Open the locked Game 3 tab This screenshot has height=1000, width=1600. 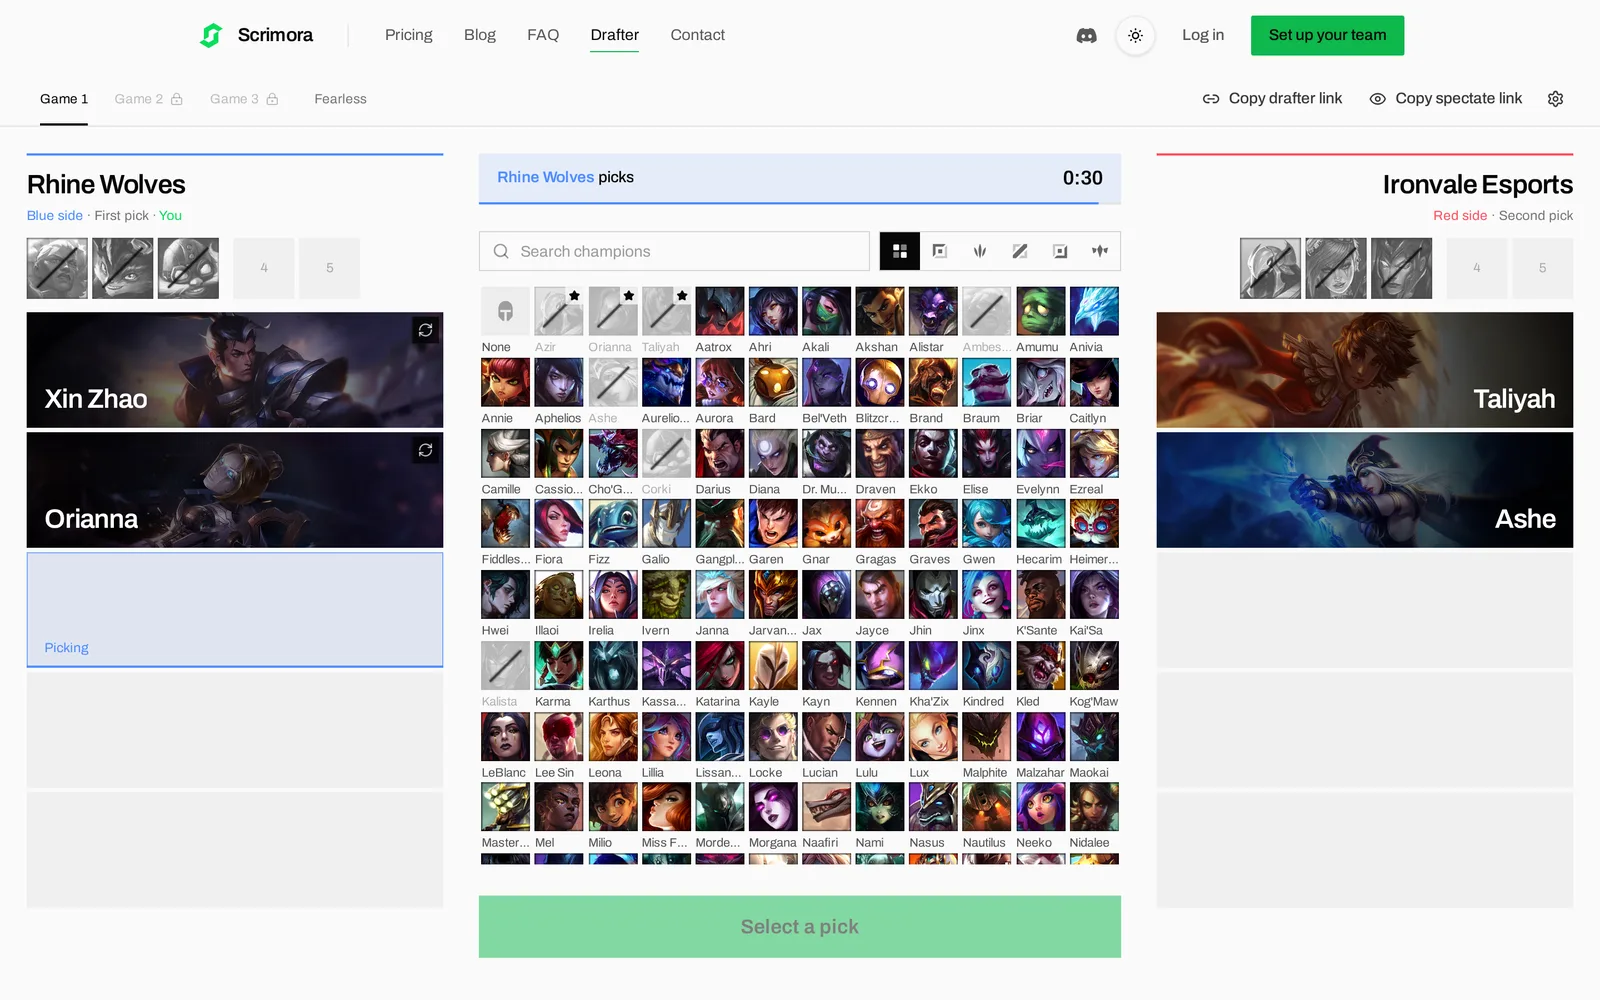(244, 99)
